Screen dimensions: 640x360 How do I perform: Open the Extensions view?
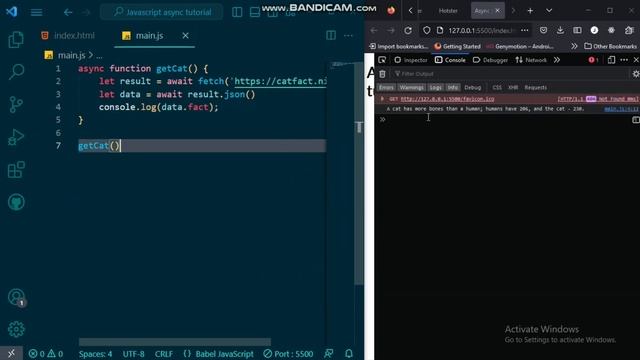pos(16,170)
